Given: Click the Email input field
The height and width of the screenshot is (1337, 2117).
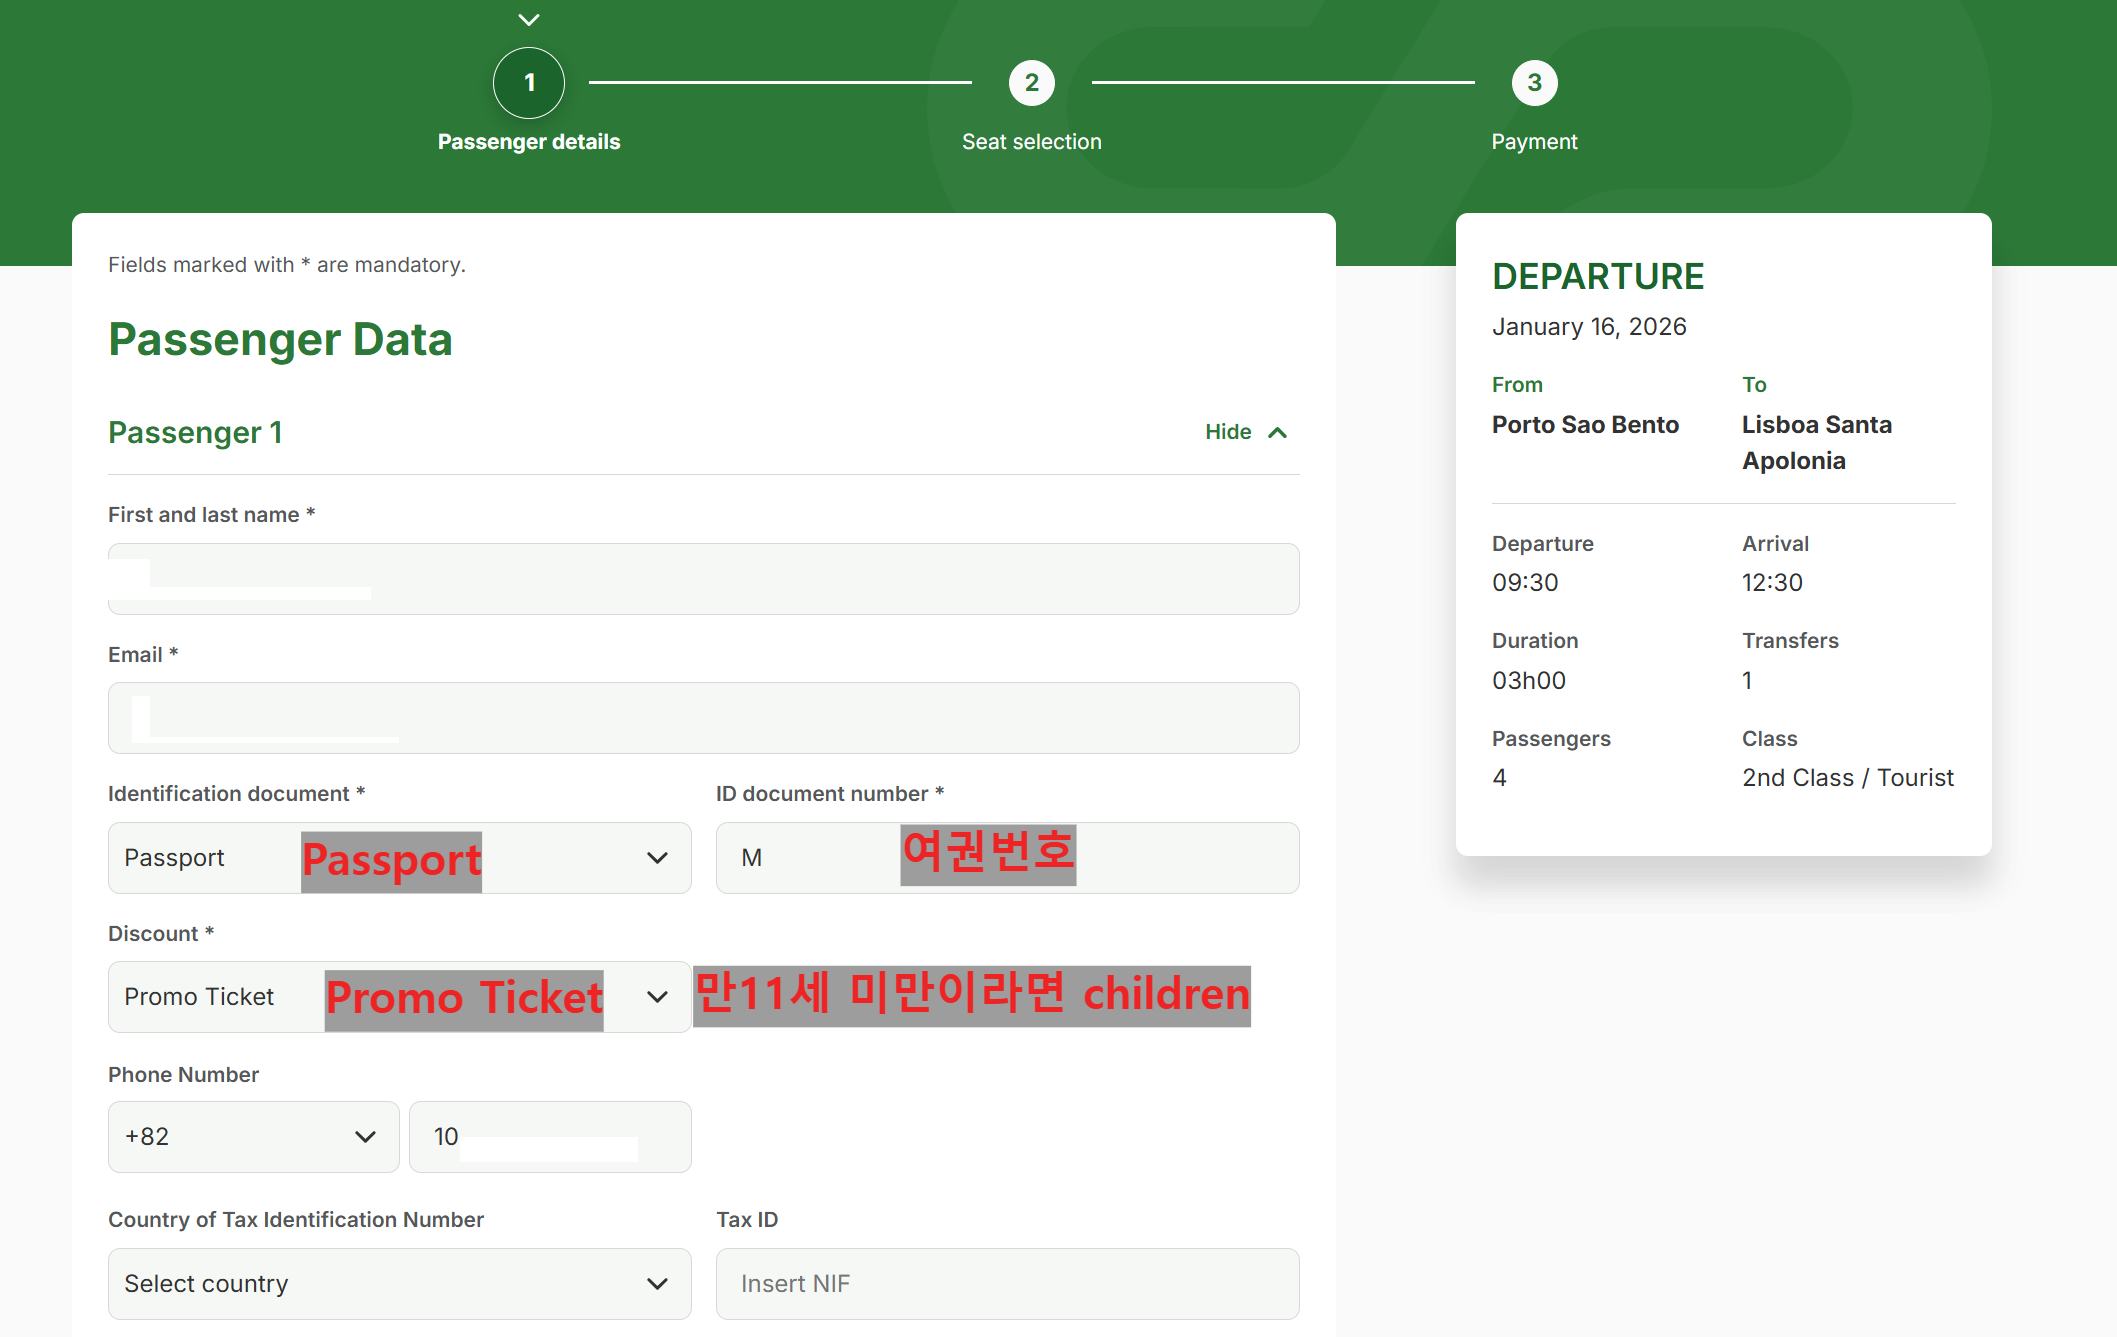Looking at the screenshot, I should coord(703,718).
